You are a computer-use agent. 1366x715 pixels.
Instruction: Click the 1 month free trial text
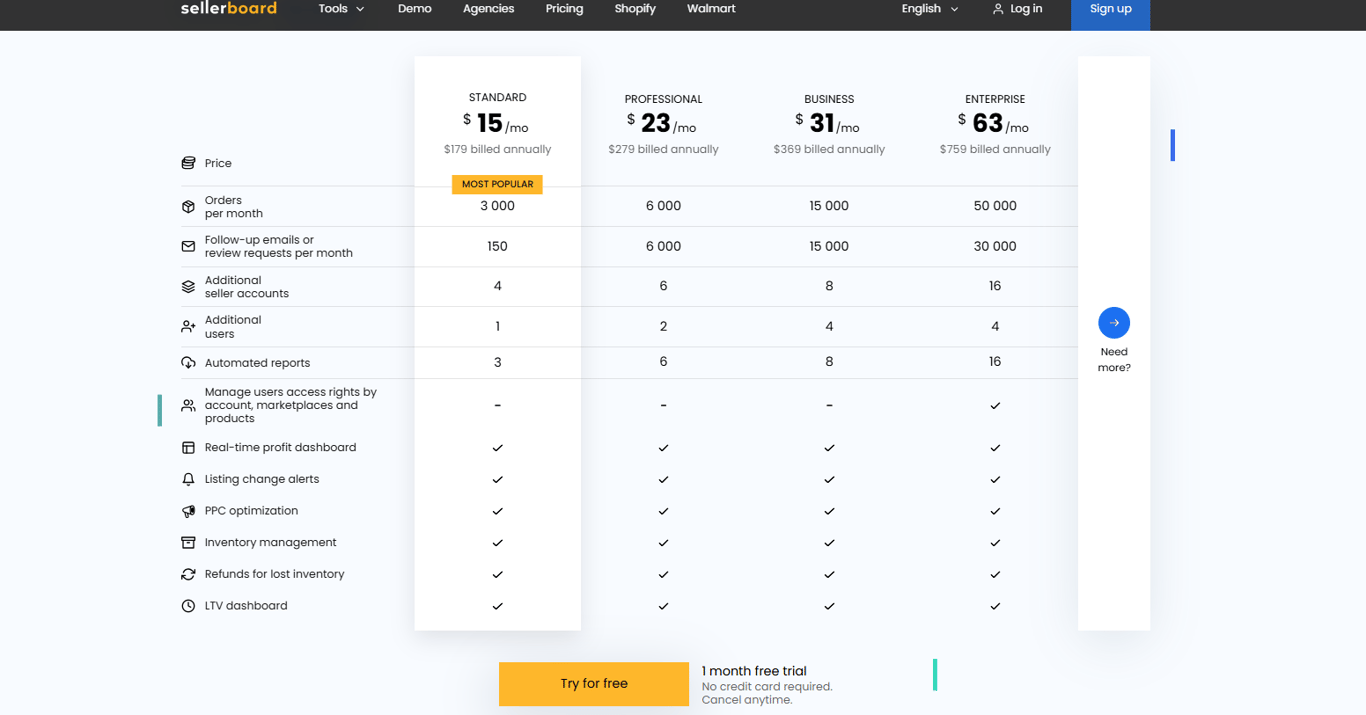754,671
